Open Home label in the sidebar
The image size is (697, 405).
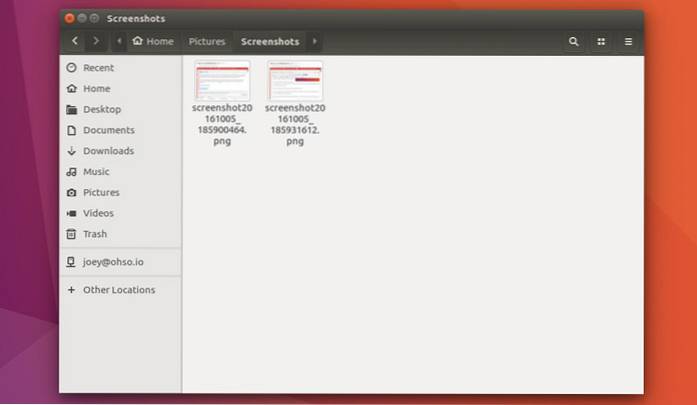(x=96, y=88)
